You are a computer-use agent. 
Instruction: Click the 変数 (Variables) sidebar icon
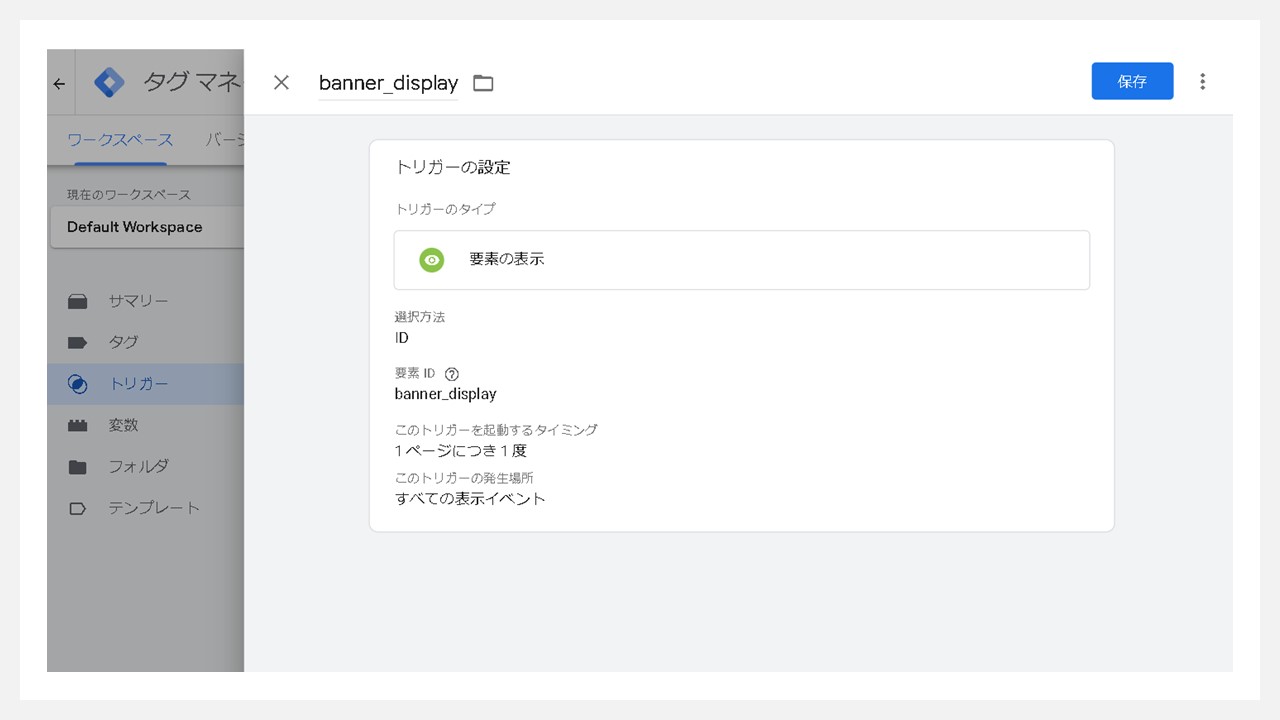[x=78, y=425]
